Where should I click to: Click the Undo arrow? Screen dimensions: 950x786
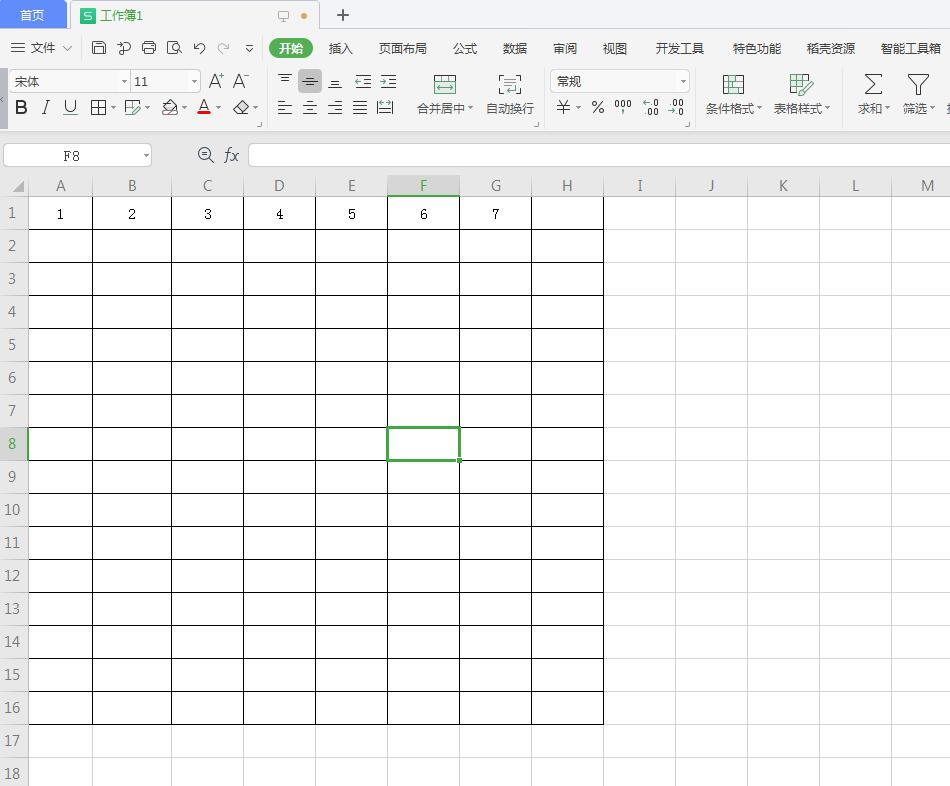click(199, 48)
